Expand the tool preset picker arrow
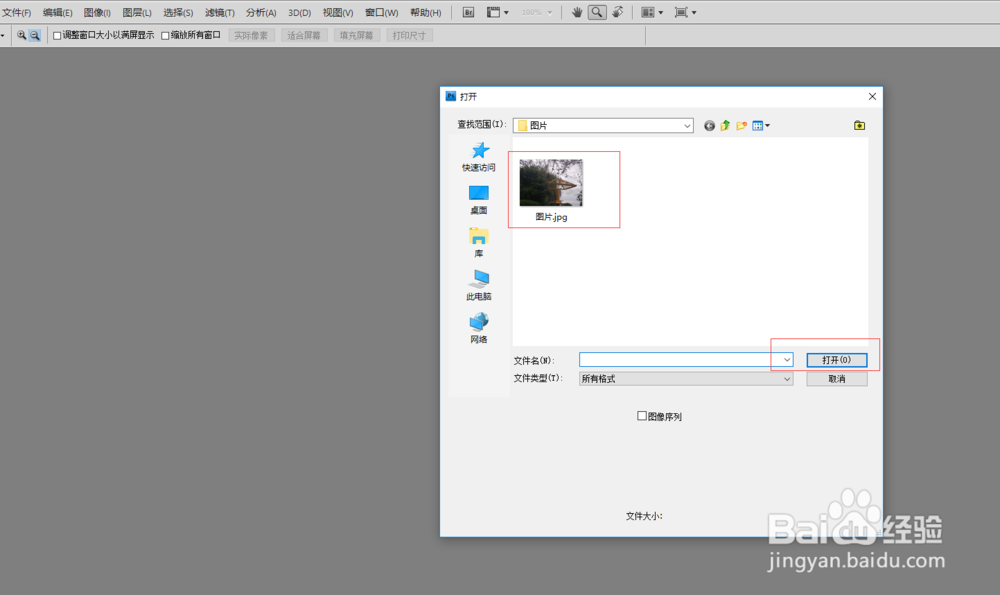The image size is (1000, 595). (x=3, y=35)
